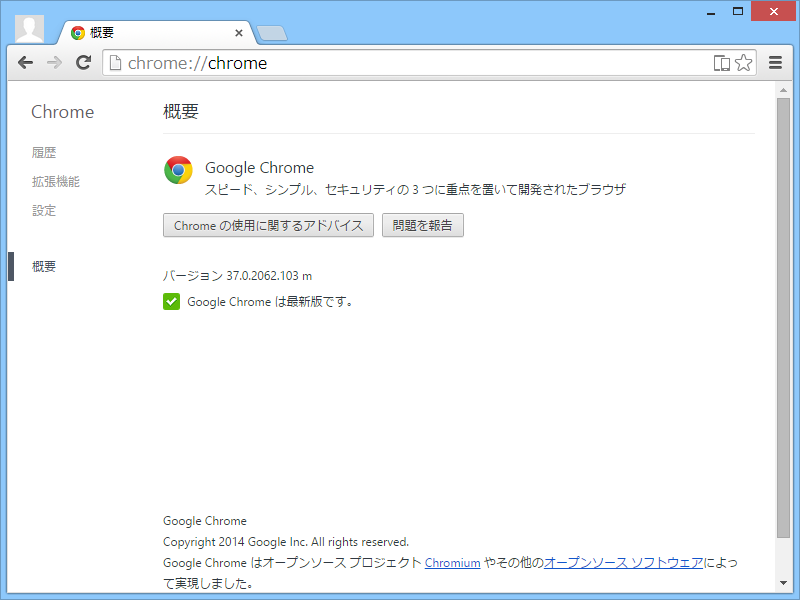The image size is (800, 600).
Task: Click the page/device icon in the address bar
Action: pos(721,62)
